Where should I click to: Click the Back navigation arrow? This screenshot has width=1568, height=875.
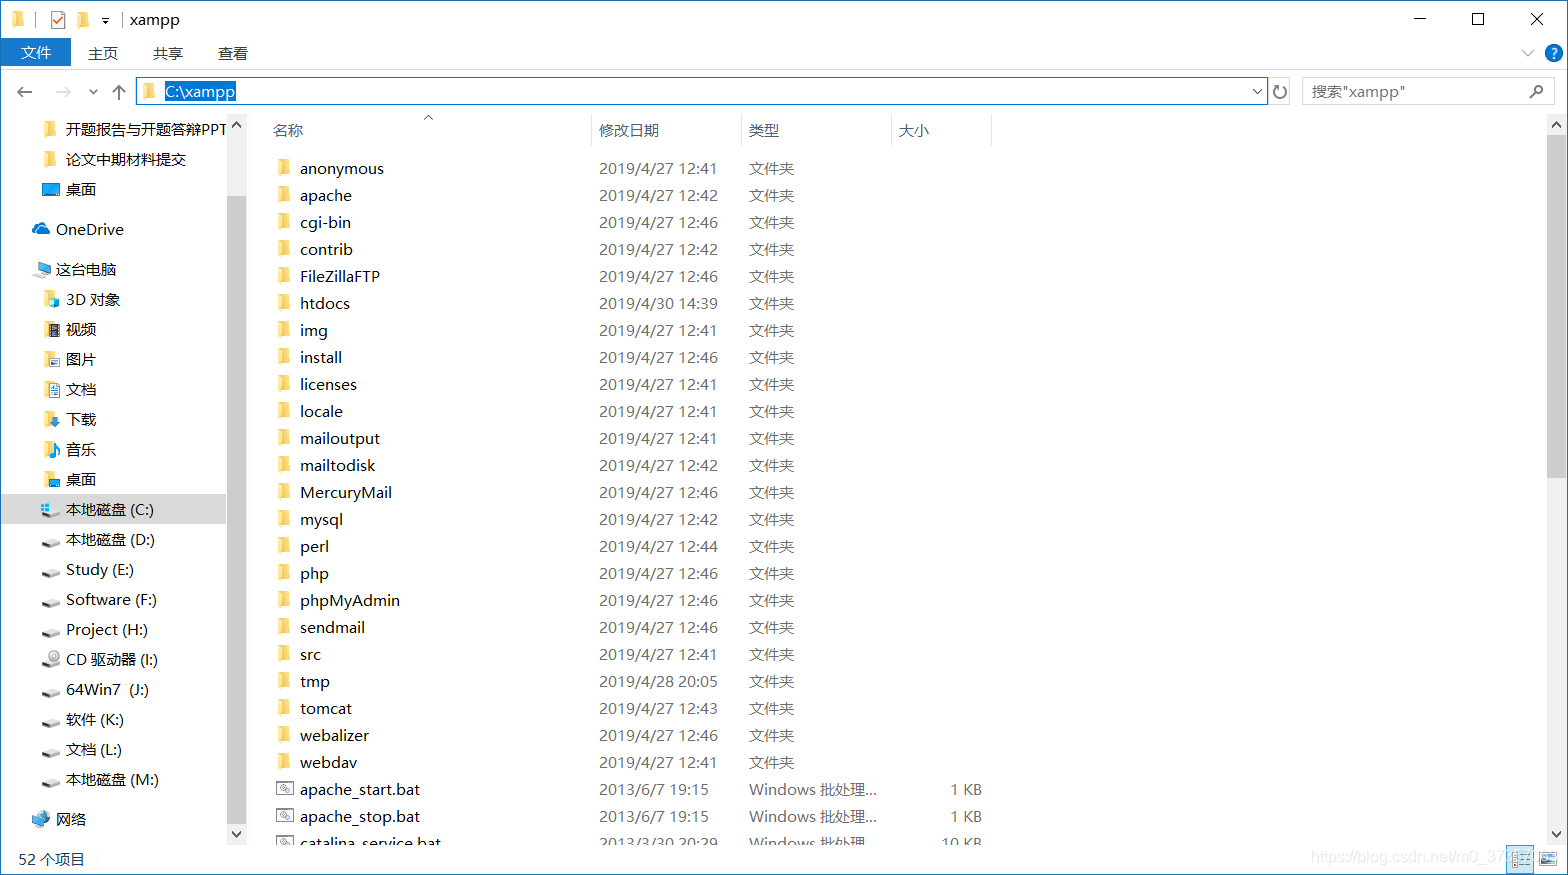pos(25,92)
